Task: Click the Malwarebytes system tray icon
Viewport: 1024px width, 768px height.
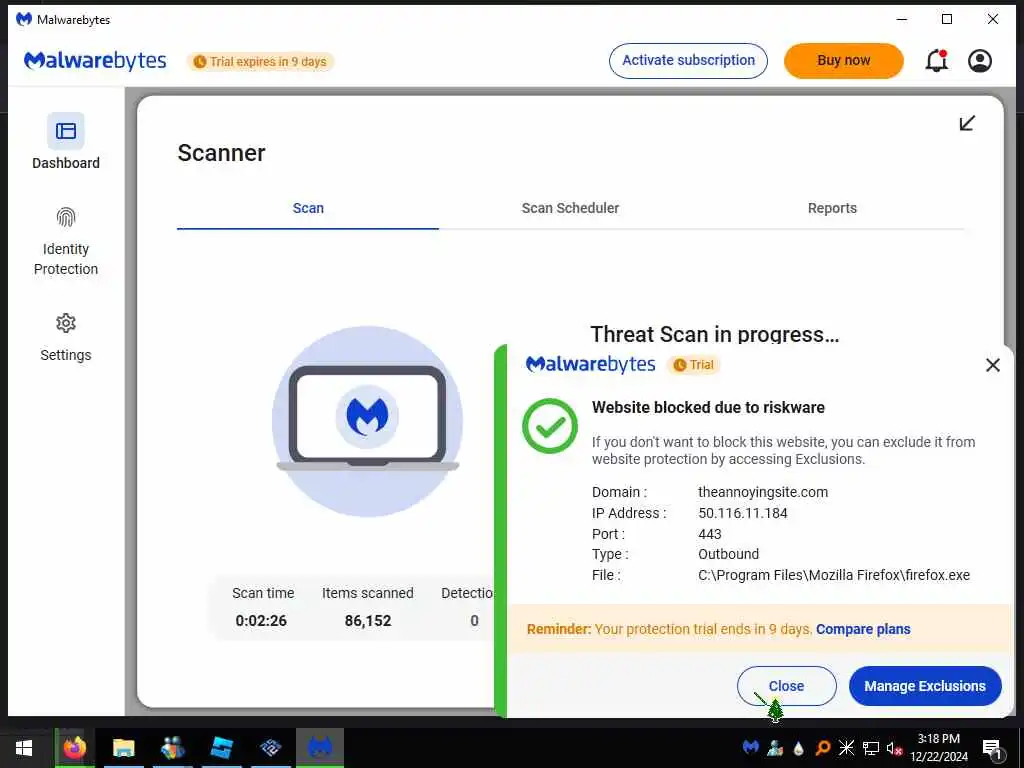Action: click(x=750, y=747)
